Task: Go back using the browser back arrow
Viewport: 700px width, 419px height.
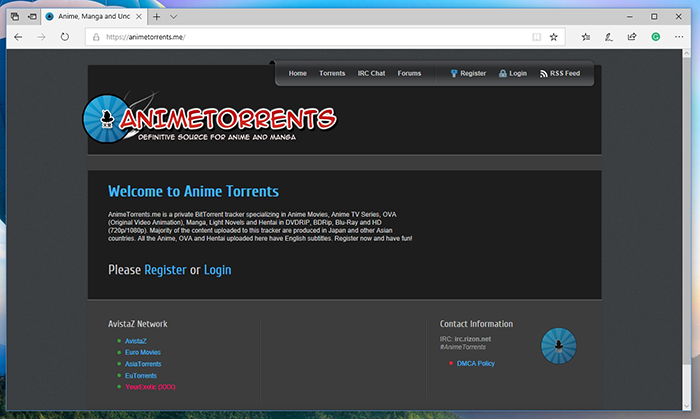Action: click(18, 37)
